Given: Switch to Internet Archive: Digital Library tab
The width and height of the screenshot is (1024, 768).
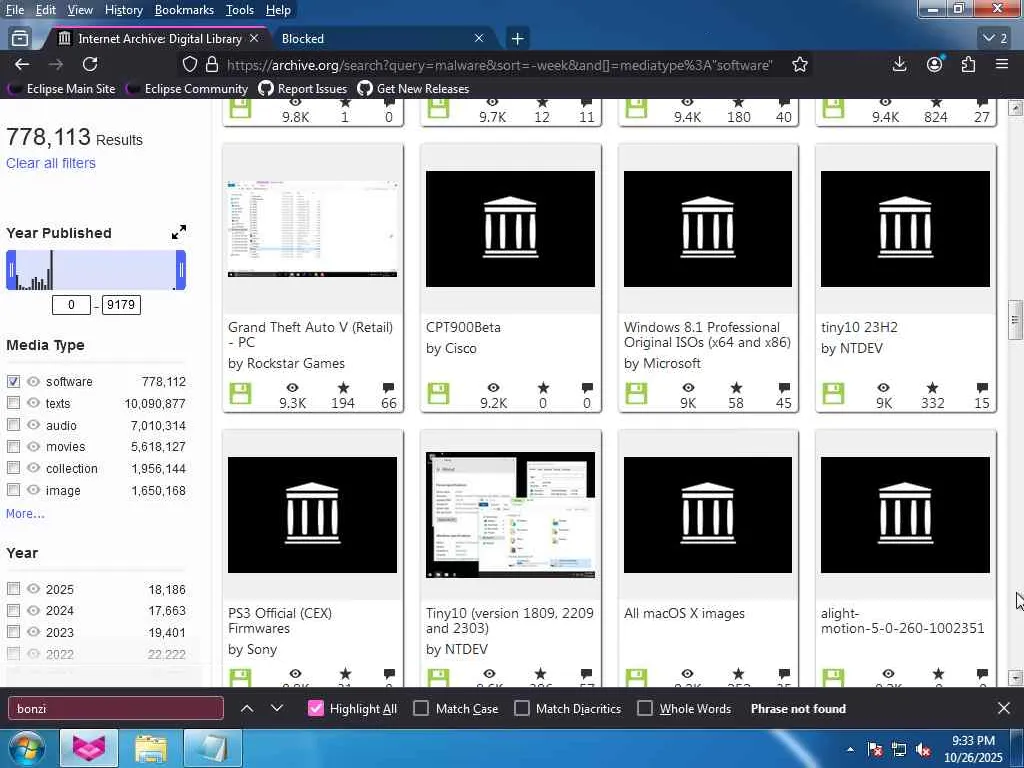Looking at the screenshot, I should point(159,39).
